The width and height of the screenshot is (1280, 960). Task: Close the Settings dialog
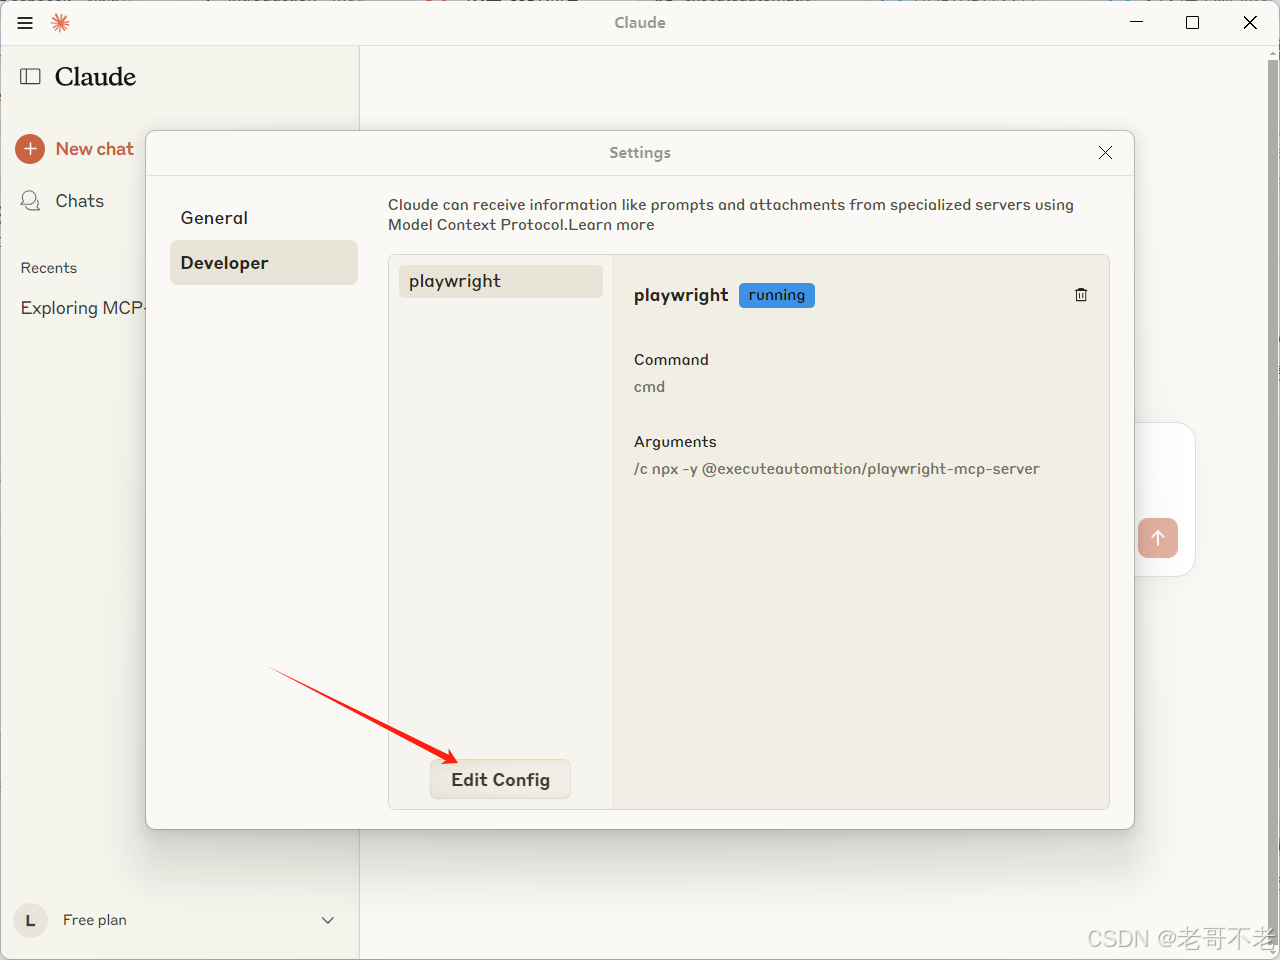(1105, 153)
